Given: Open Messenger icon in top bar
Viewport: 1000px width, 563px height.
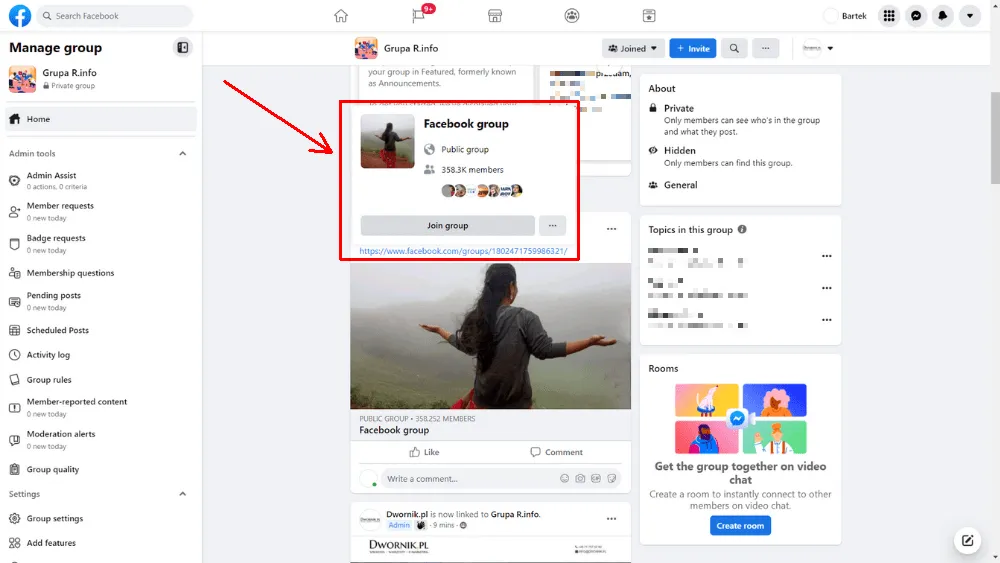Looking at the screenshot, I should (x=916, y=16).
